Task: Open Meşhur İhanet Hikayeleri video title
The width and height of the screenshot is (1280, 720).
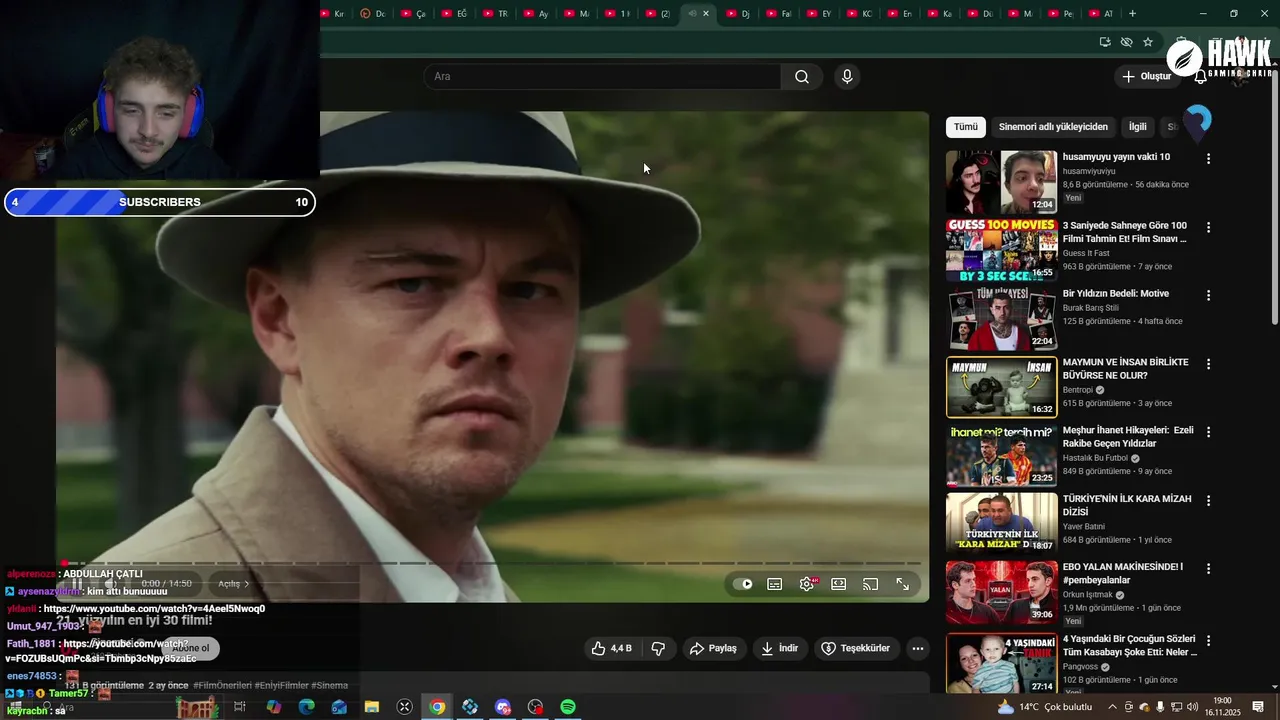Action: point(1128,437)
